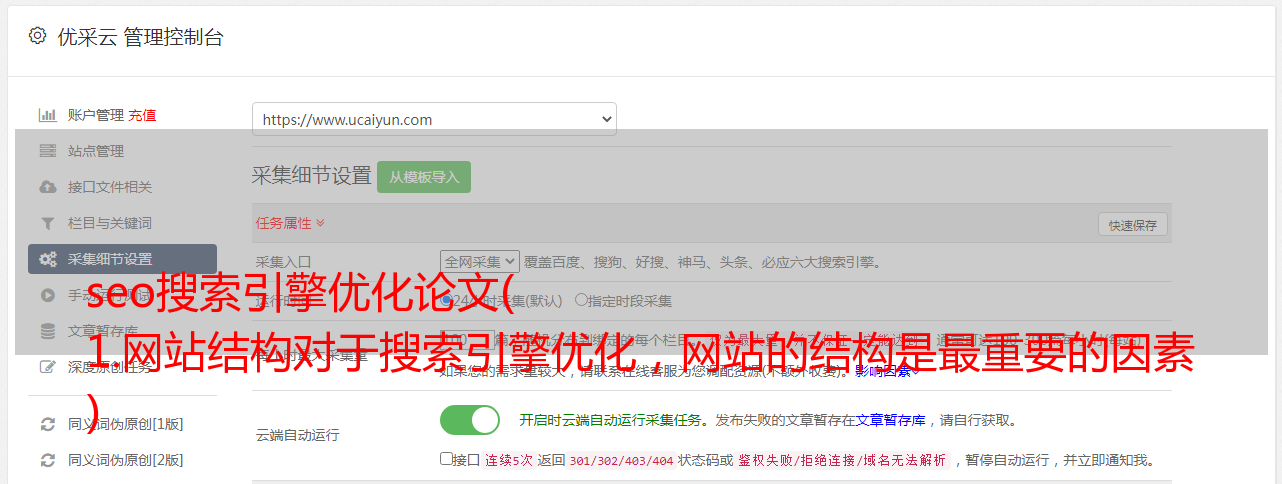
Task: Open the 全网采集 dropdown
Action: (x=480, y=262)
